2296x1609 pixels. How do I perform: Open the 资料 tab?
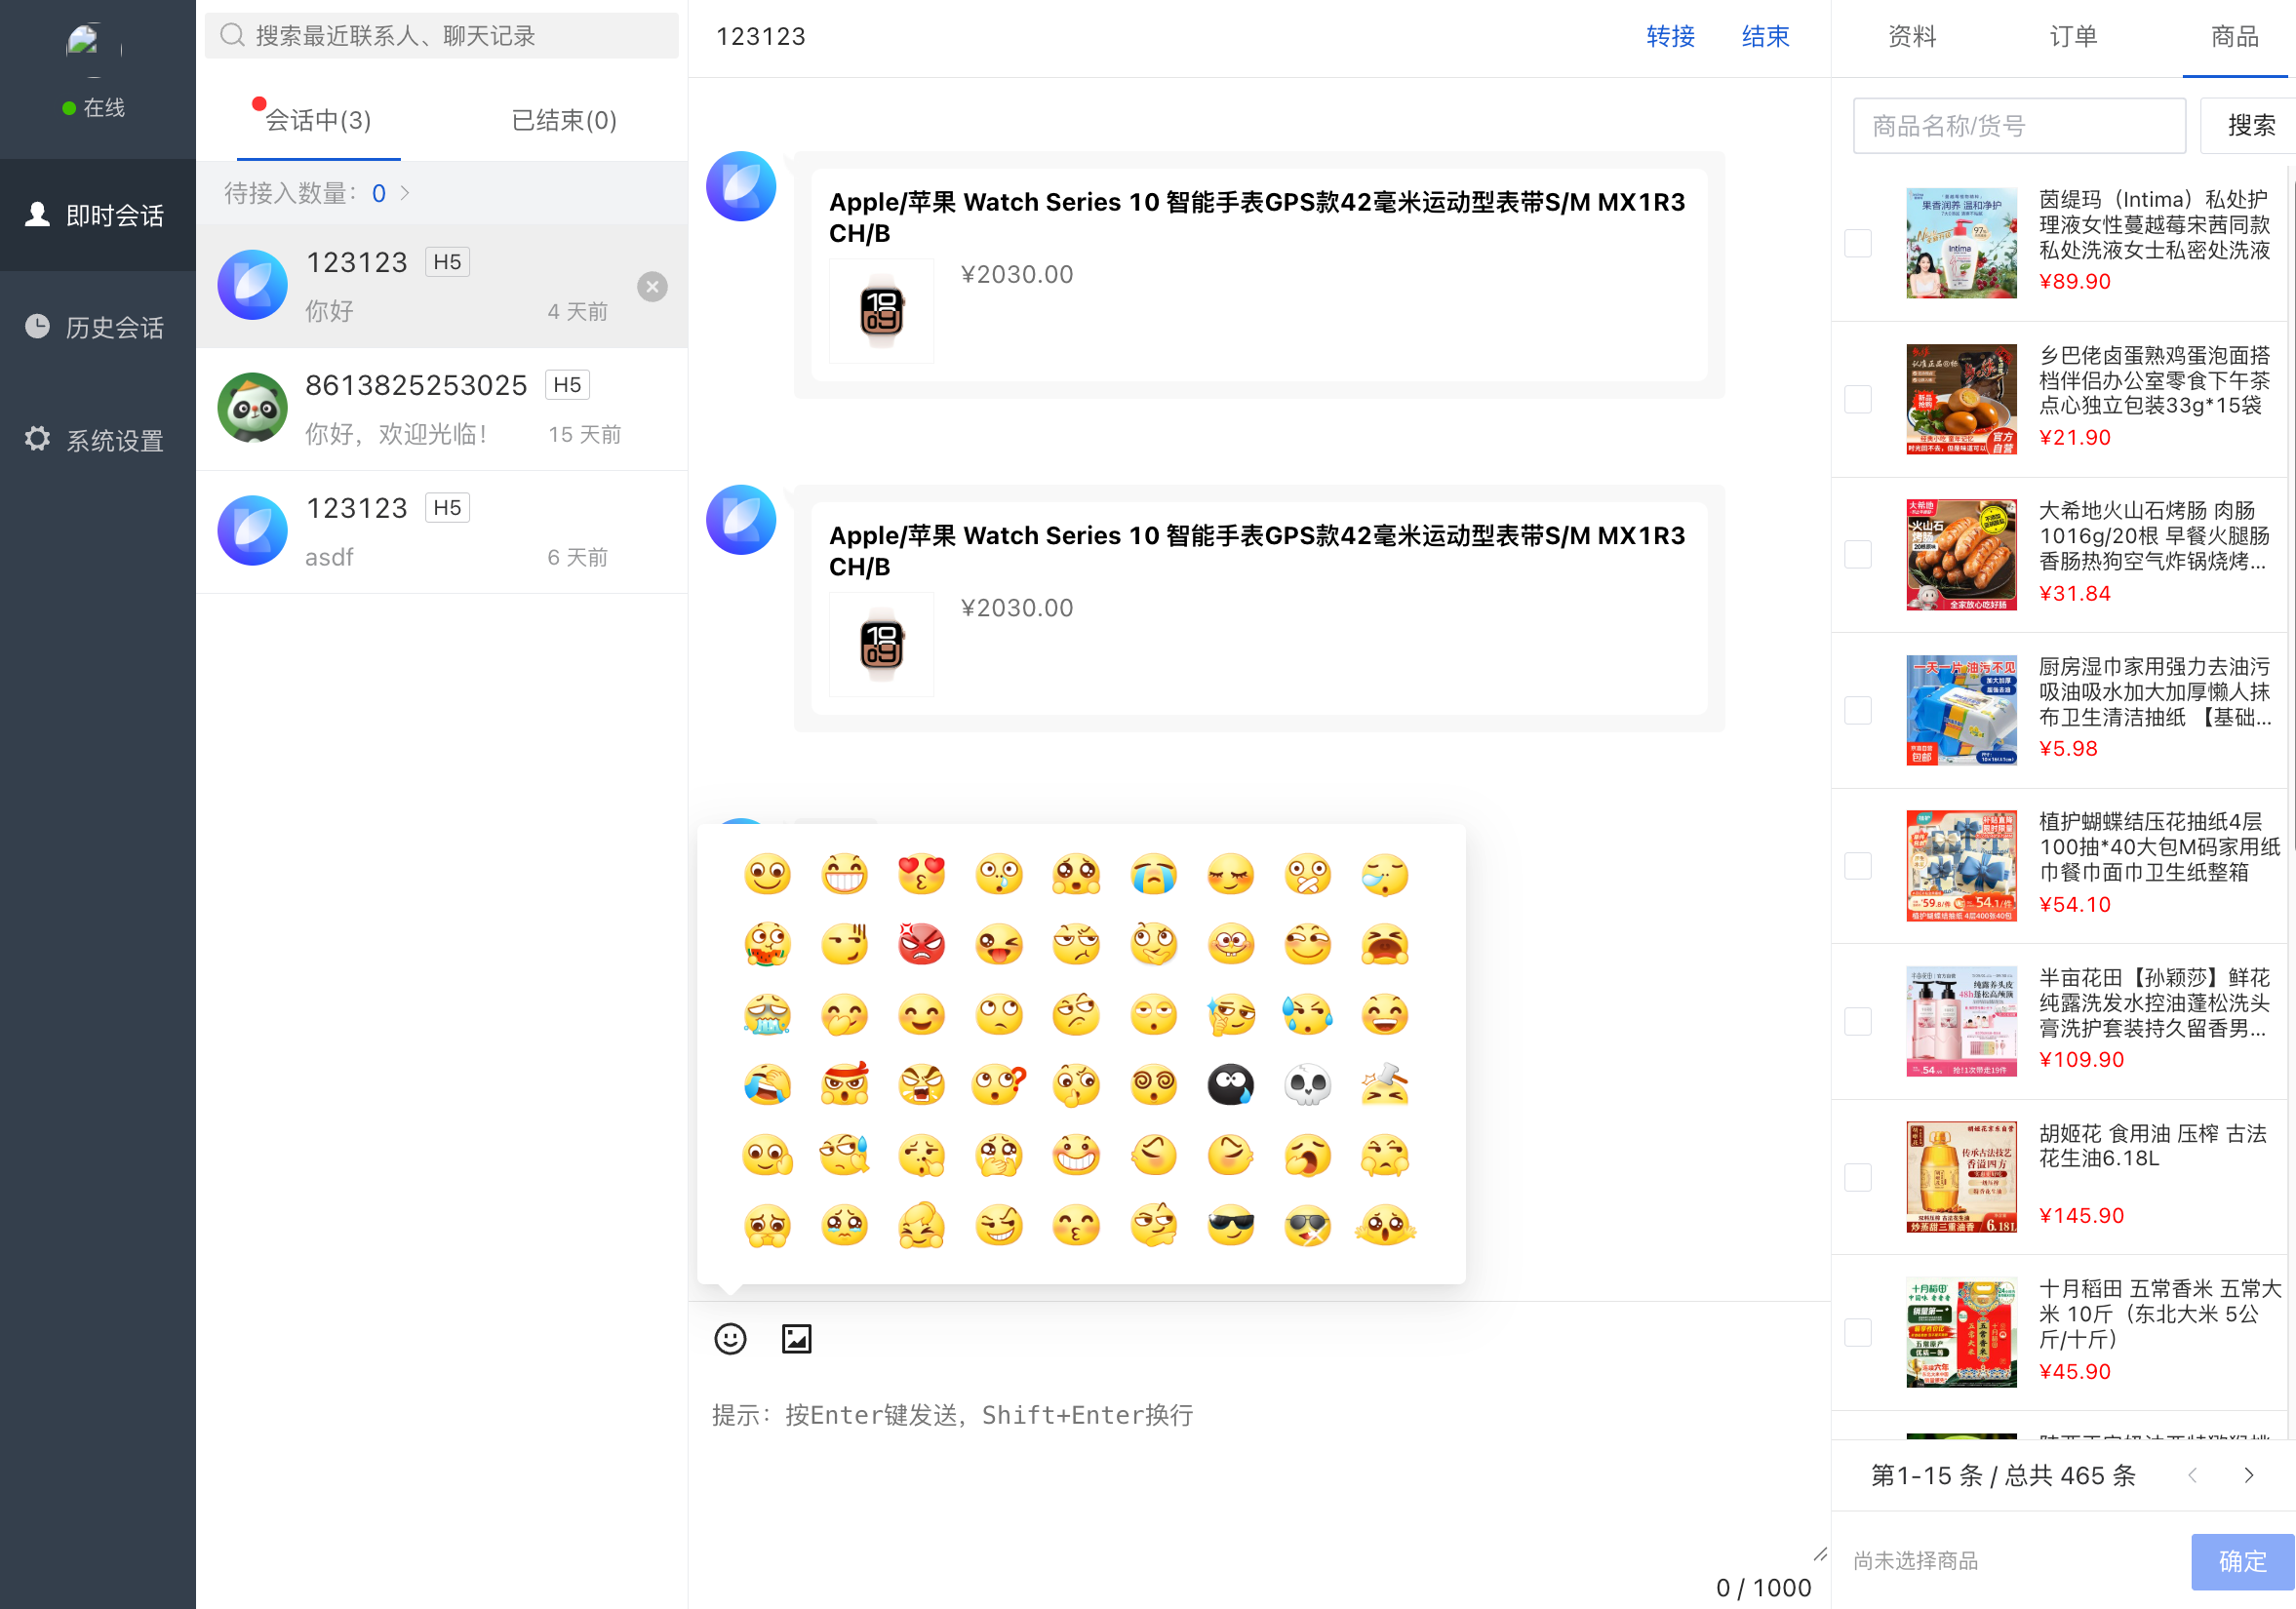point(1912,37)
